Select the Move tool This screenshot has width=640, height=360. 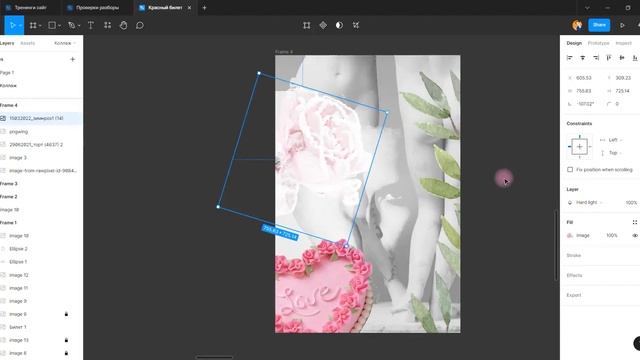tap(12, 25)
